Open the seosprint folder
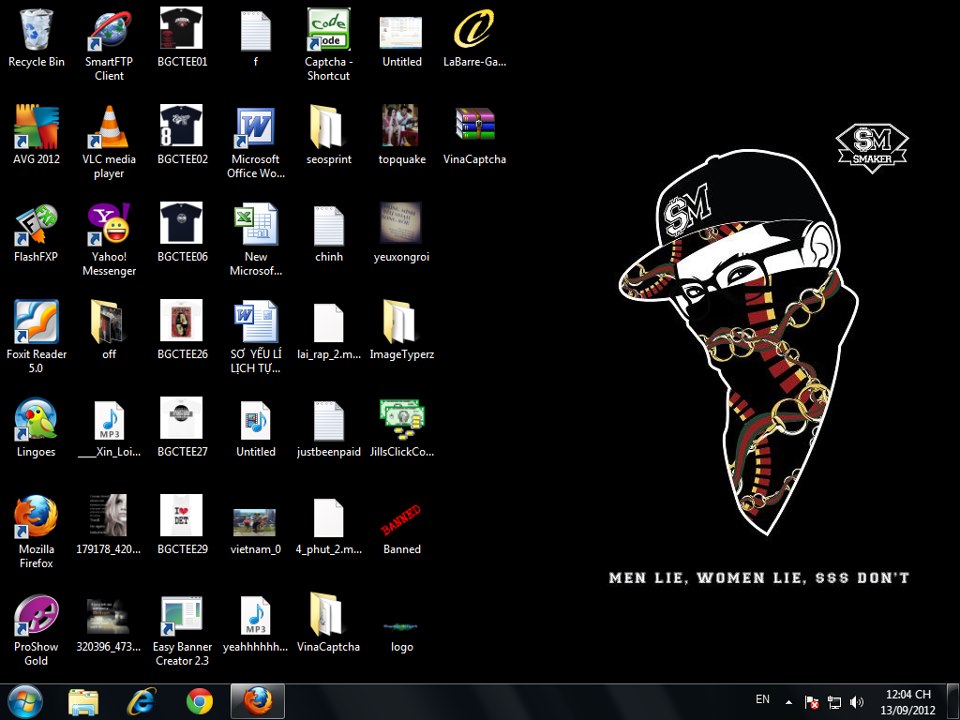The image size is (960, 720). [x=328, y=127]
